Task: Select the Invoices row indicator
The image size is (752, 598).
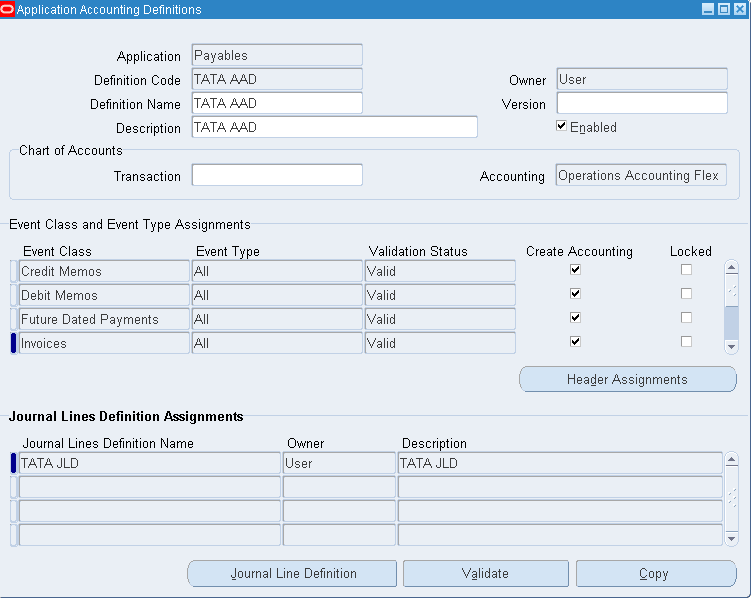Action: (x=14, y=343)
